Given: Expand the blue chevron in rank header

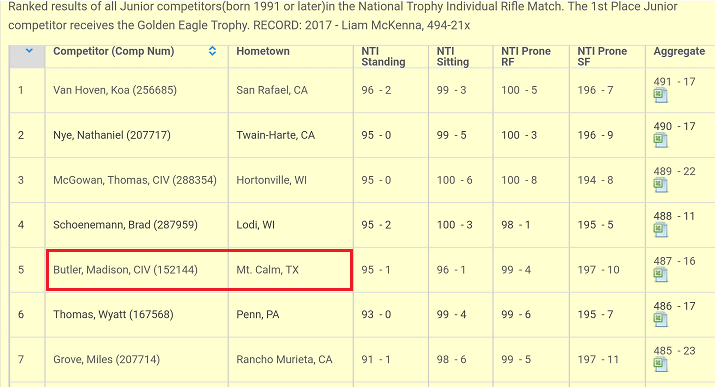Looking at the screenshot, I should click(x=29, y=51).
